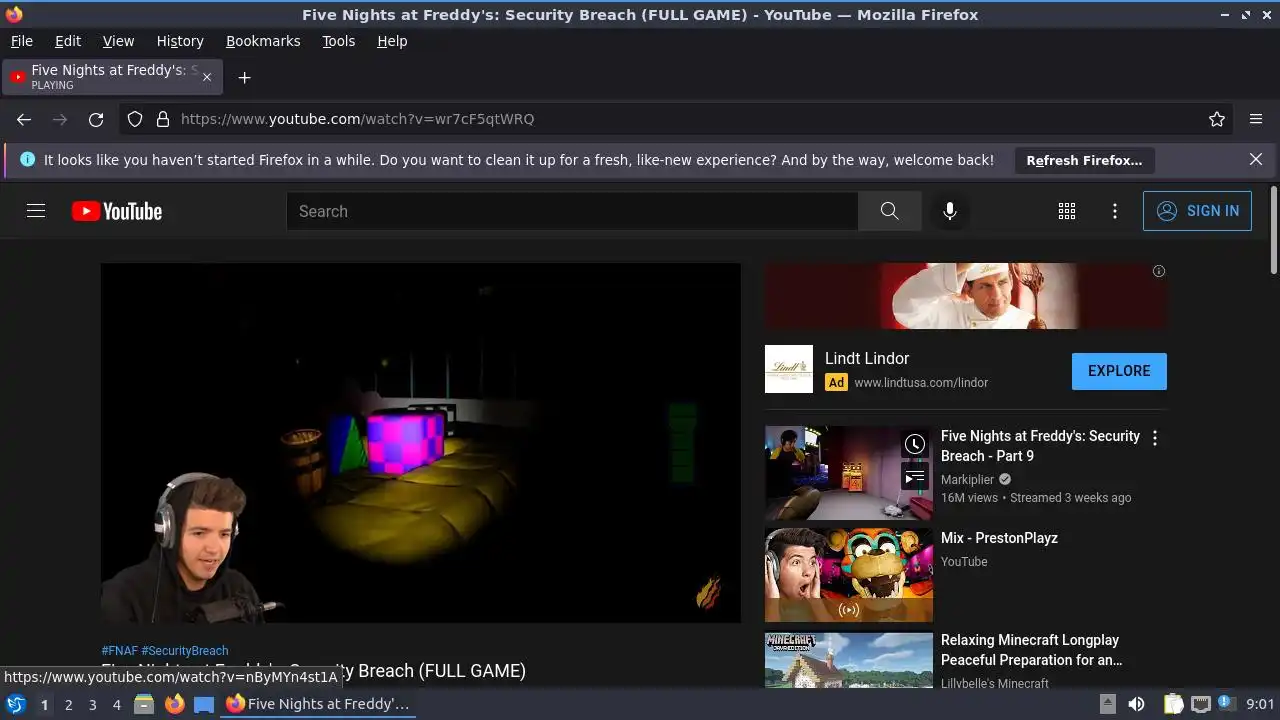Start voice search with the microphone
Viewport: 1280px width, 720px height.
(950, 211)
